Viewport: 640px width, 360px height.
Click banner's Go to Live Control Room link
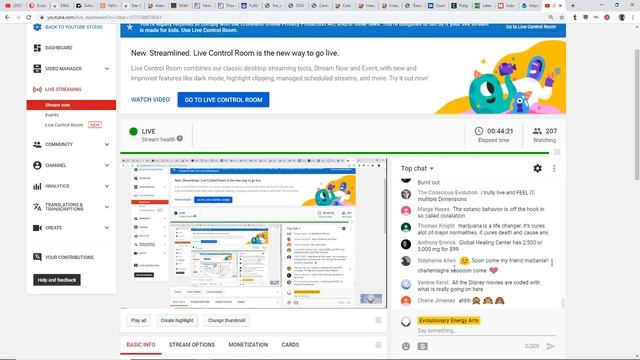[x=531, y=27]
